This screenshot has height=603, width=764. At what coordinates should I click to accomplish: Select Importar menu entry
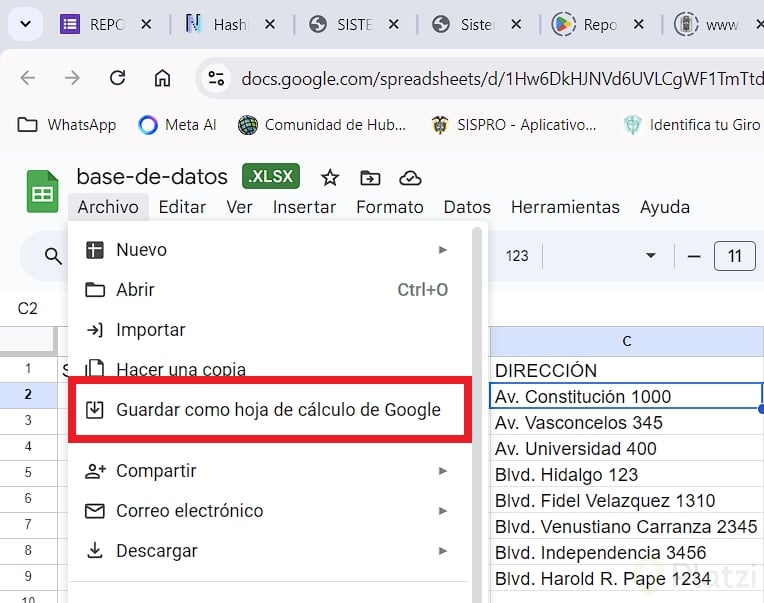tap(269, 330)
